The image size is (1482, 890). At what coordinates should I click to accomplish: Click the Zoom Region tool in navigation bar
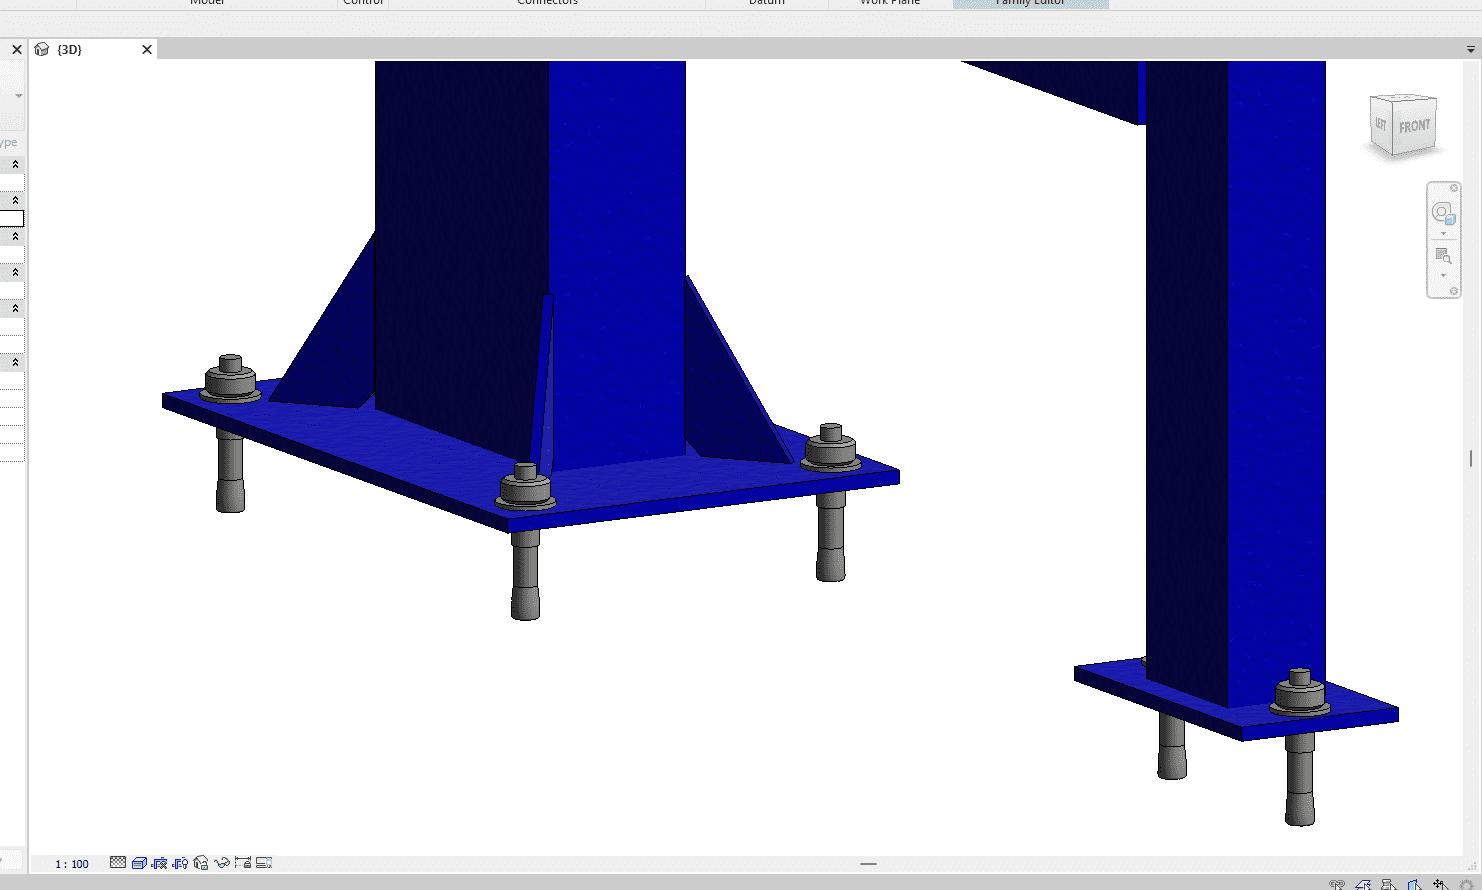[1442, 255]
